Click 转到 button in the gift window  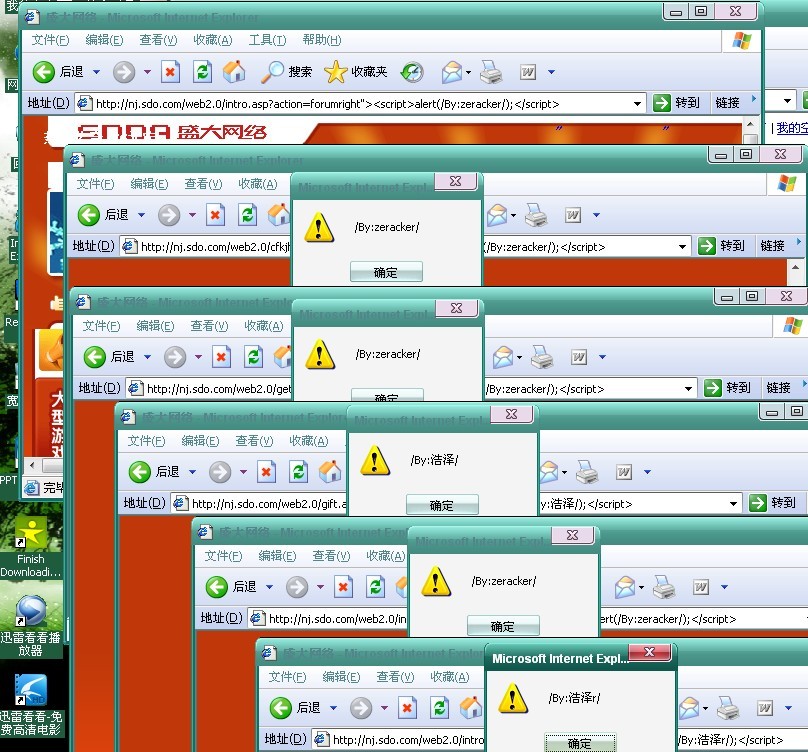772,503
